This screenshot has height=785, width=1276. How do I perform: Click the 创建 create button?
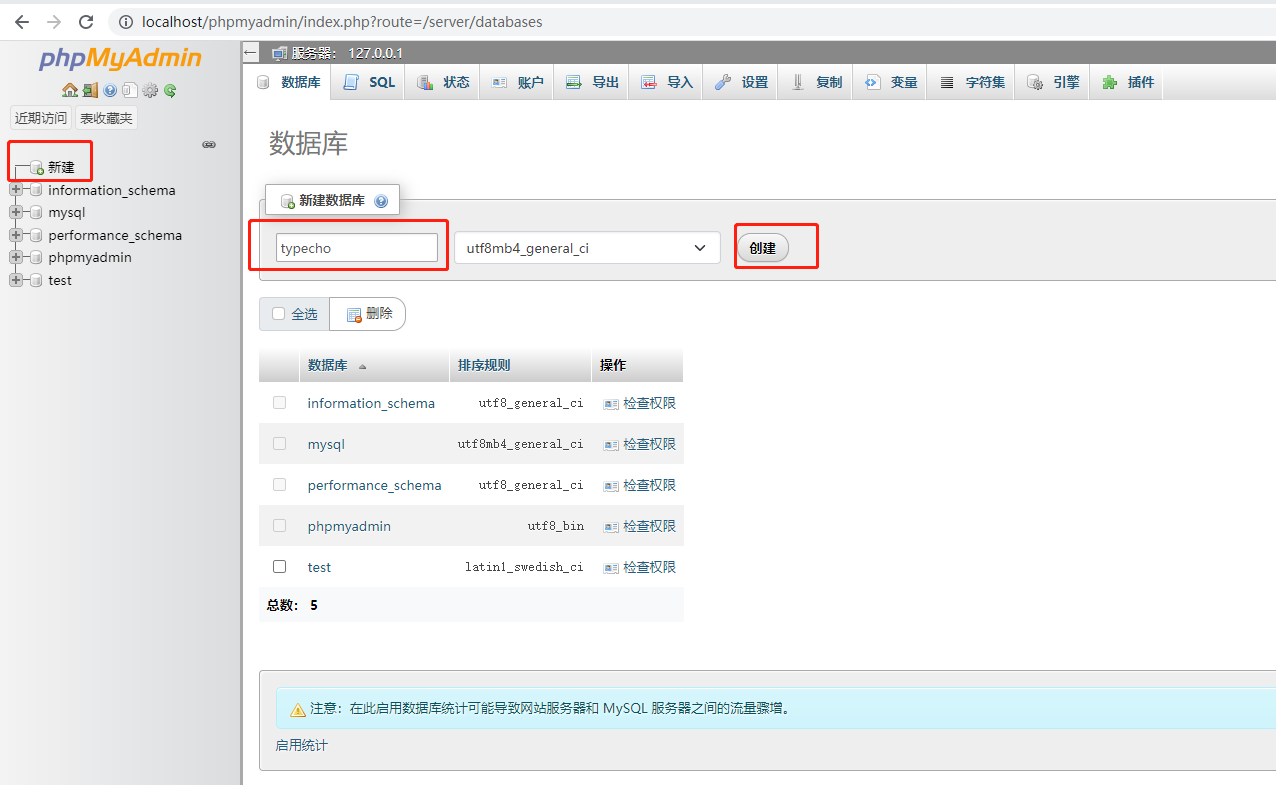coord(763,248)
